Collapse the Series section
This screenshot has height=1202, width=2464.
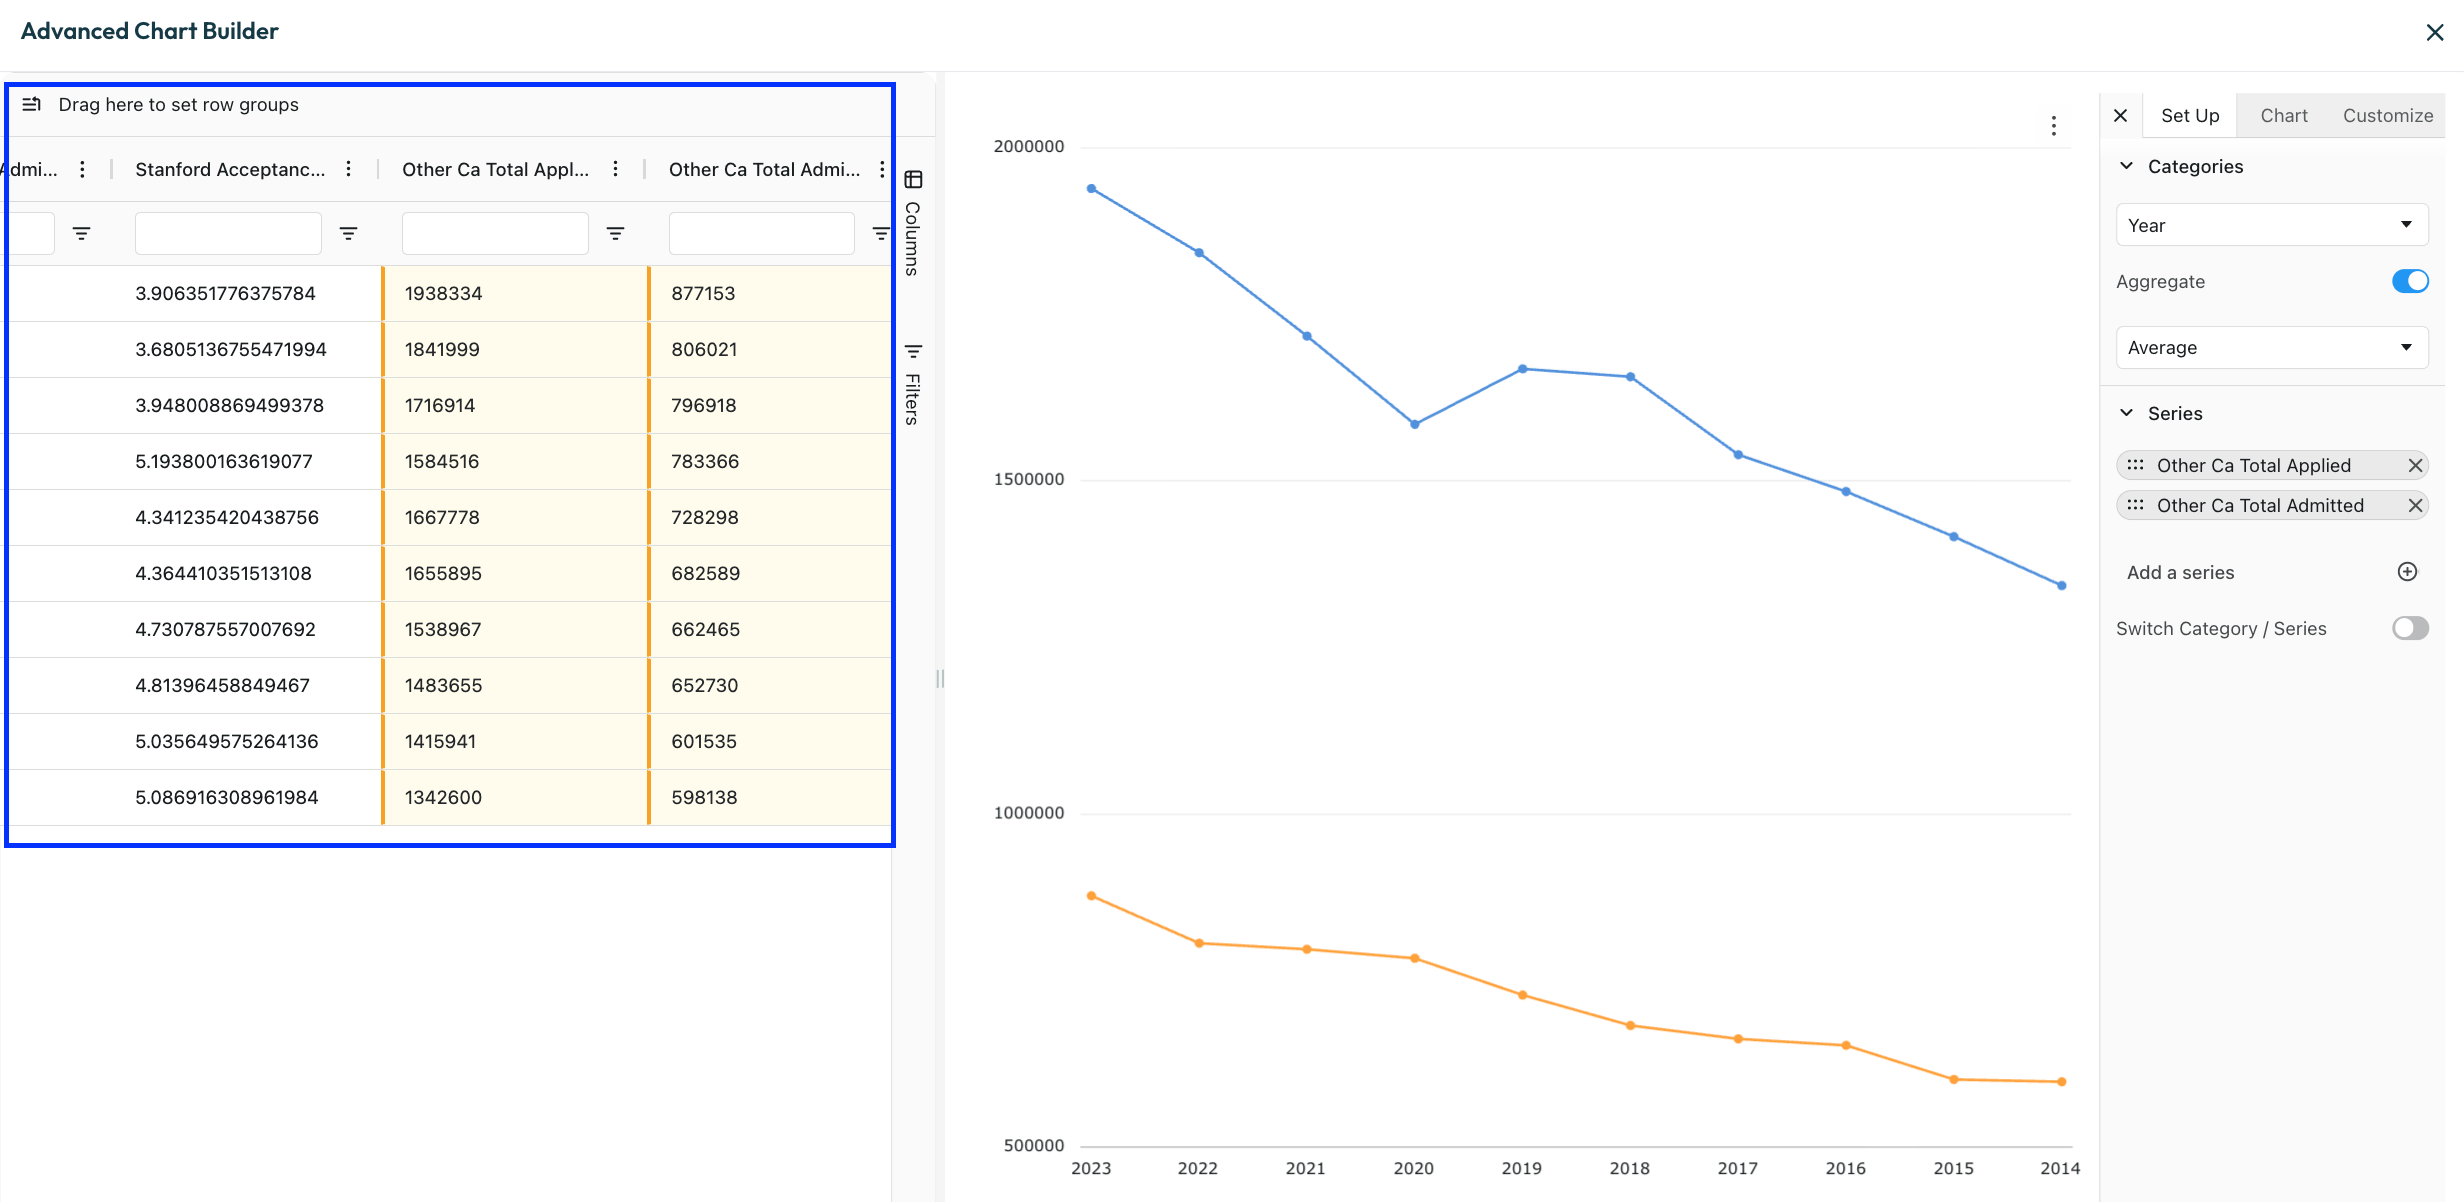2127,413
